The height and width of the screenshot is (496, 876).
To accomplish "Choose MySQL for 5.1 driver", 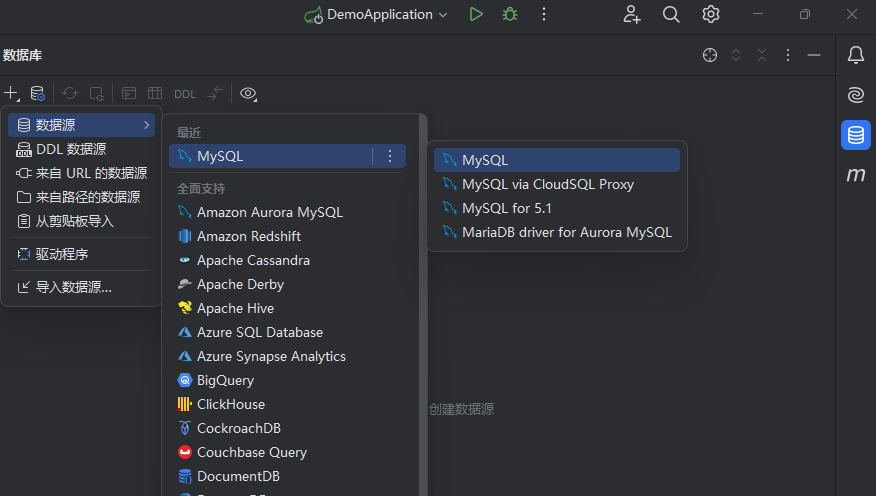I will 506,208.
